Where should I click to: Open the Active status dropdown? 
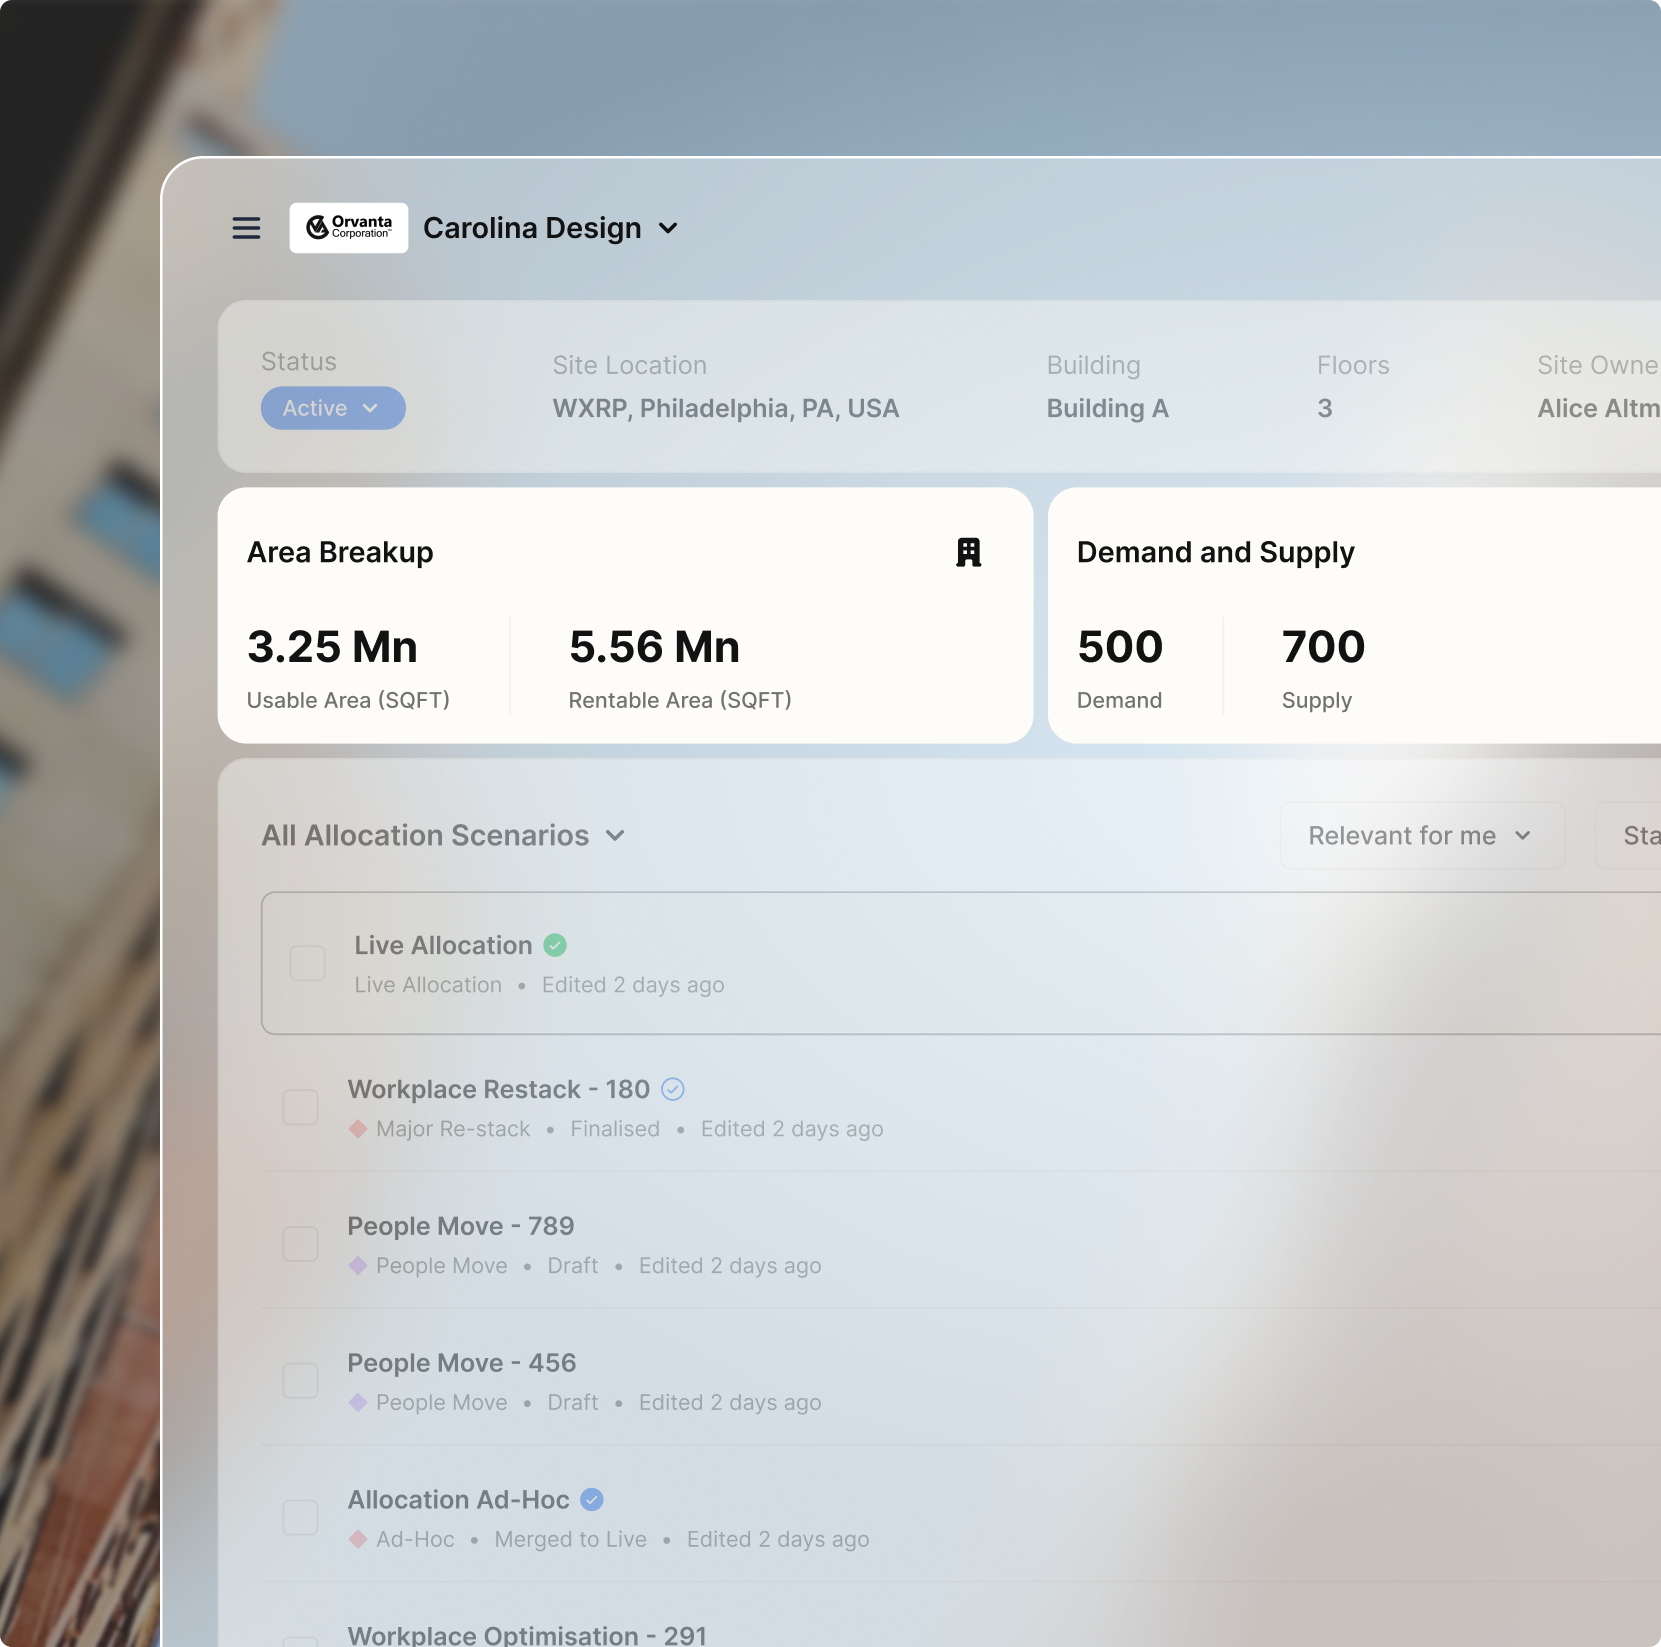333,408
